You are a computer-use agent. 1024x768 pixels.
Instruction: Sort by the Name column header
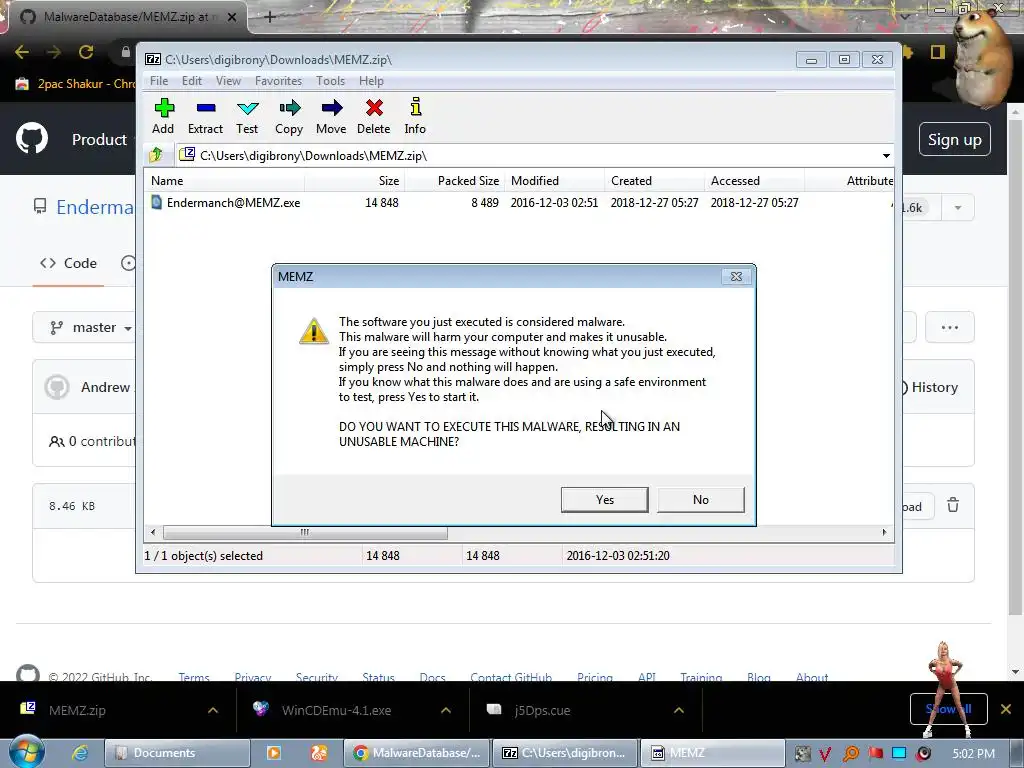tap(225, 181)
